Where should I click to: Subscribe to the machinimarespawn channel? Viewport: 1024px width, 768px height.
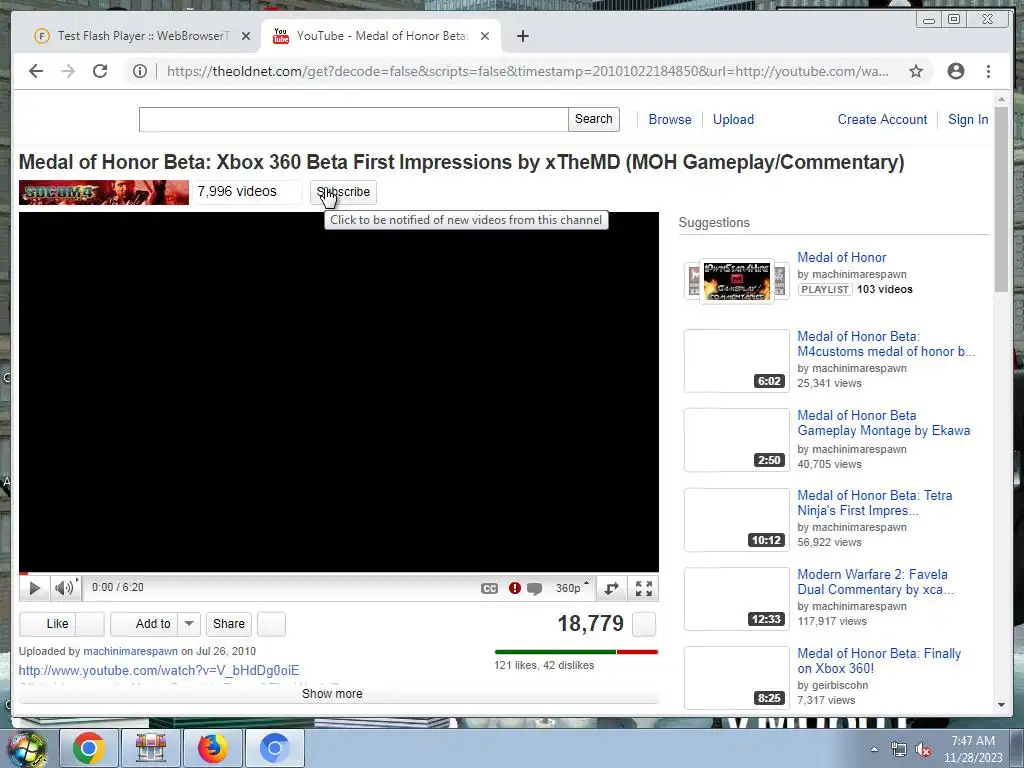pos(344,192)
